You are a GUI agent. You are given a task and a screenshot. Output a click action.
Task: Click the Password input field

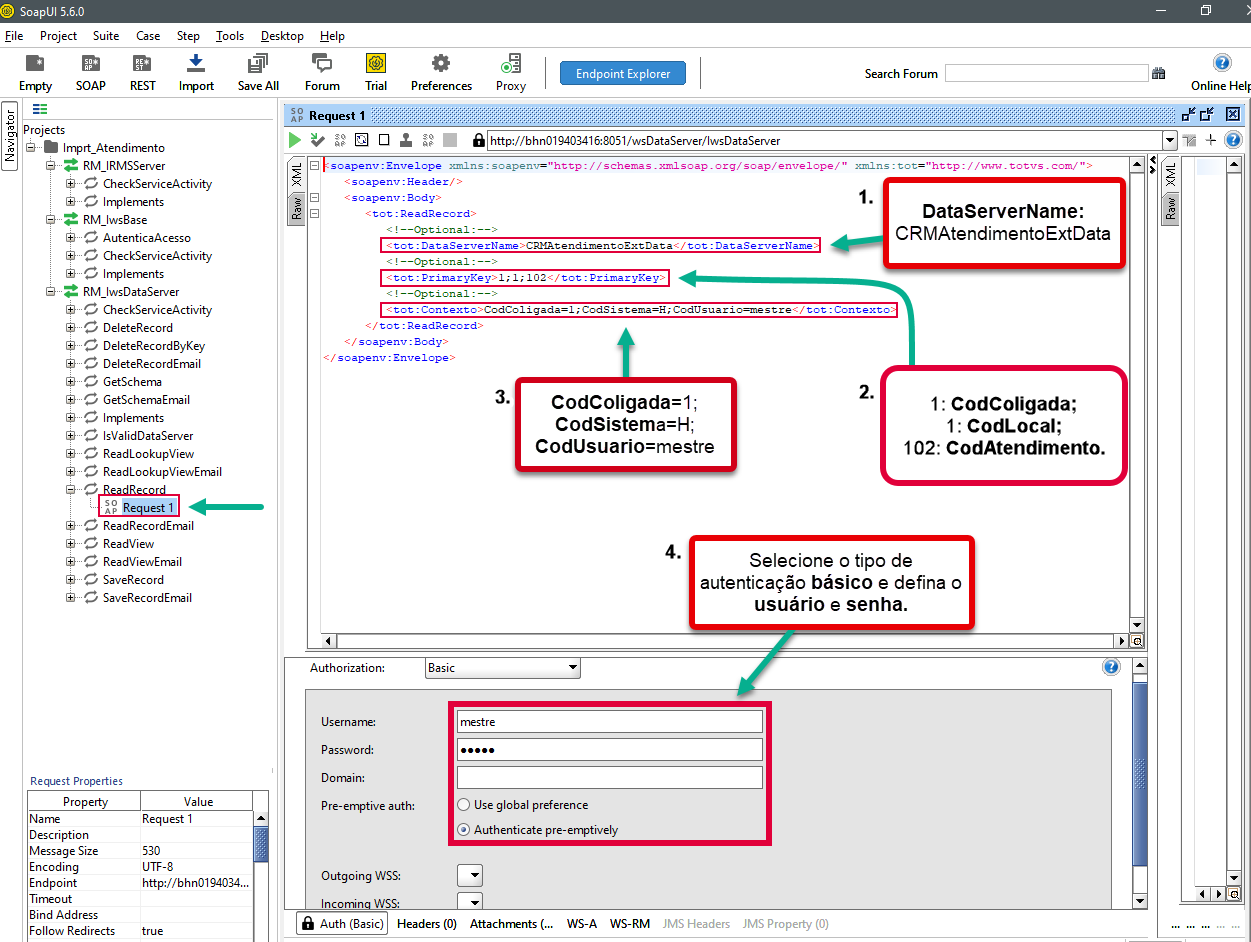click(609, 749)
